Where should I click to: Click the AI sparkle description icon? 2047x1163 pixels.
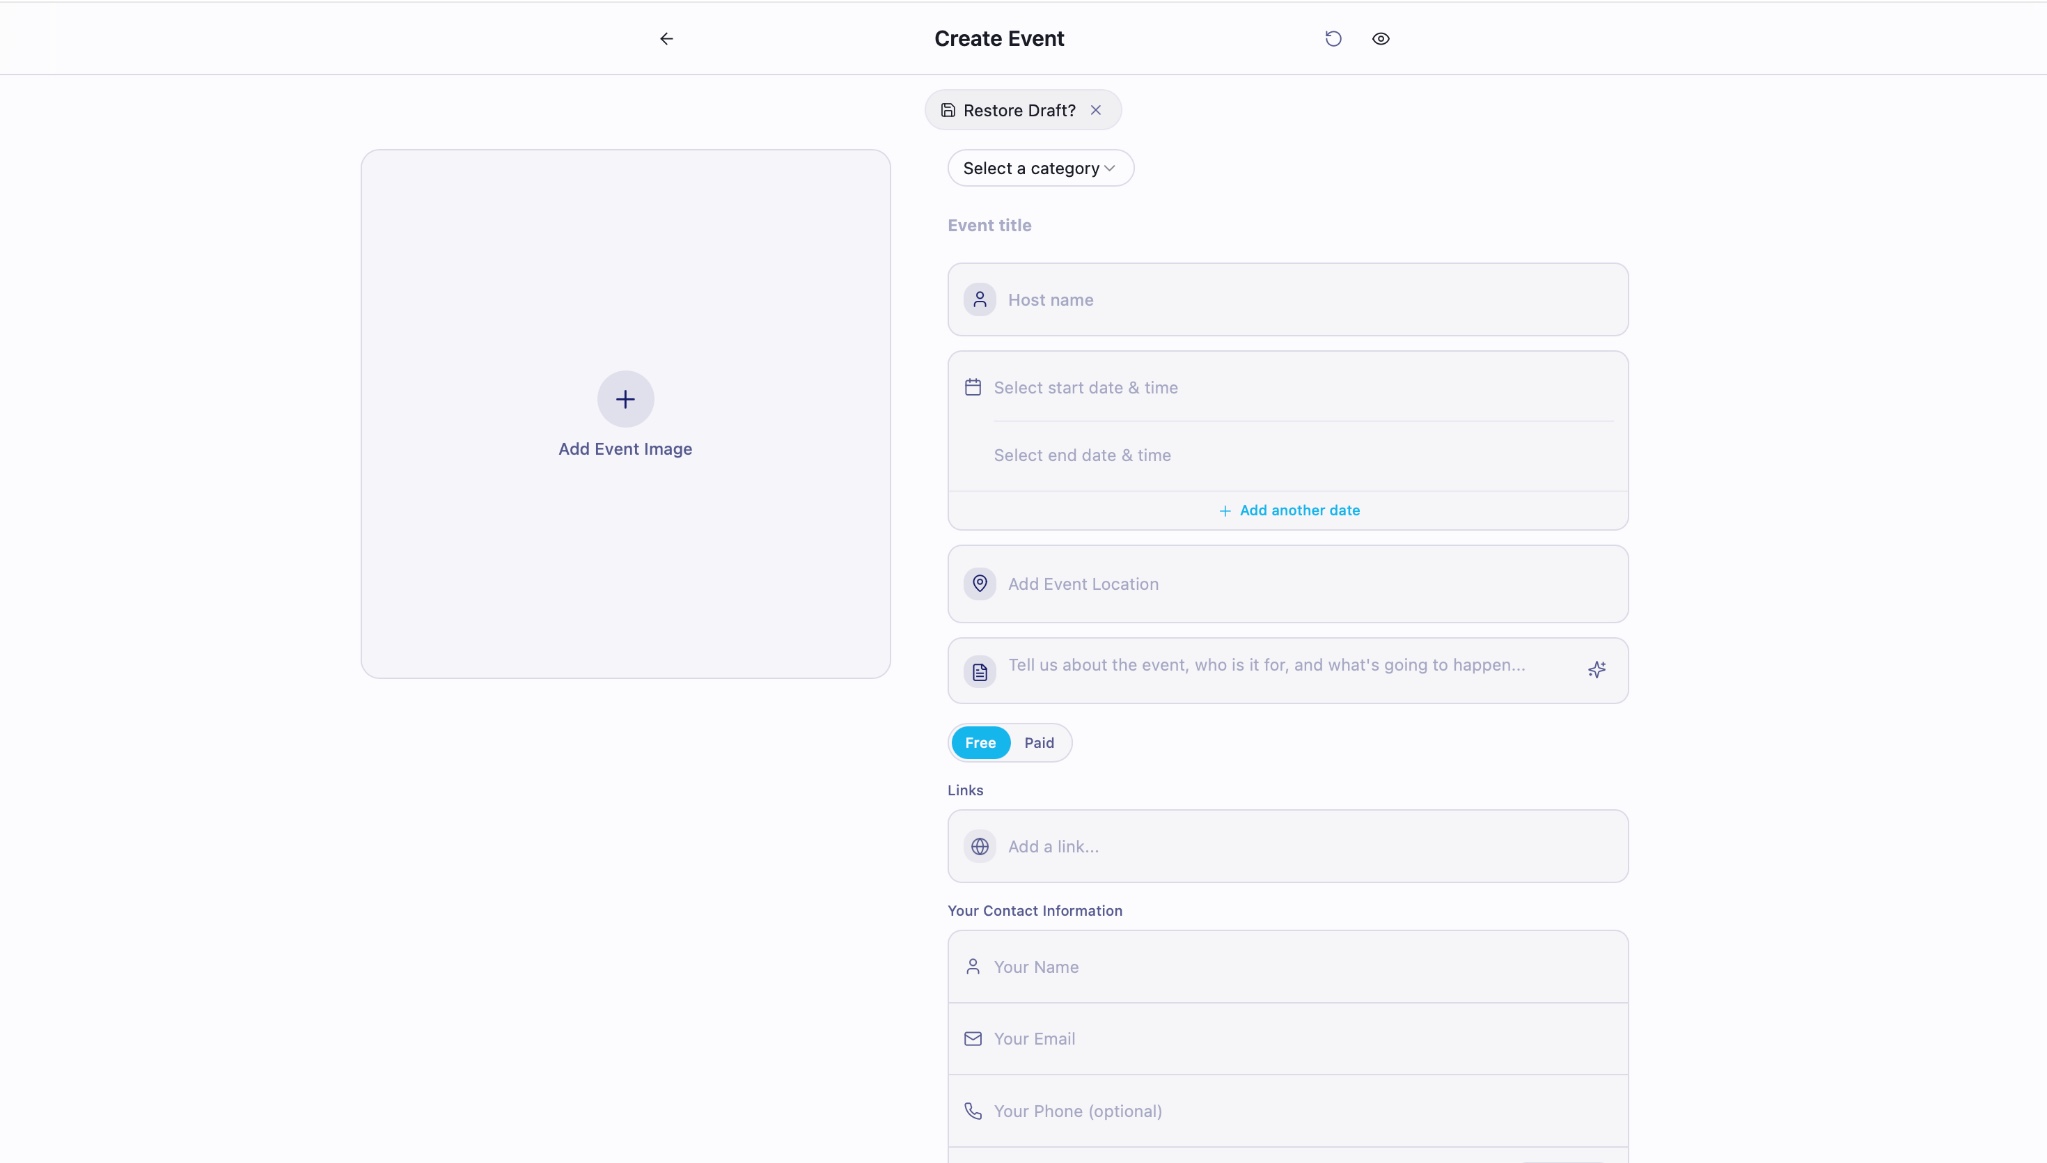click(x=1597, y=670)
